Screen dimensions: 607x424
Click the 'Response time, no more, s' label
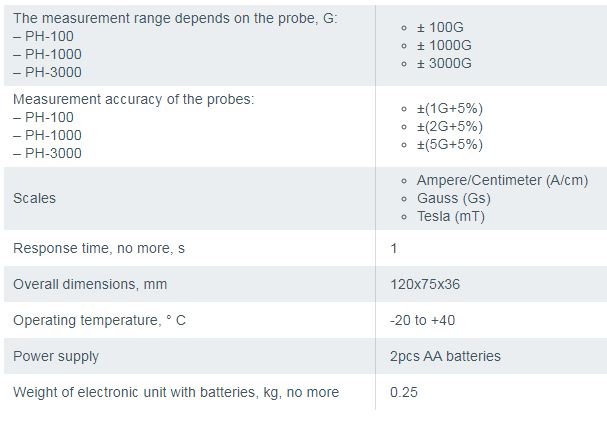pos(98,248)
